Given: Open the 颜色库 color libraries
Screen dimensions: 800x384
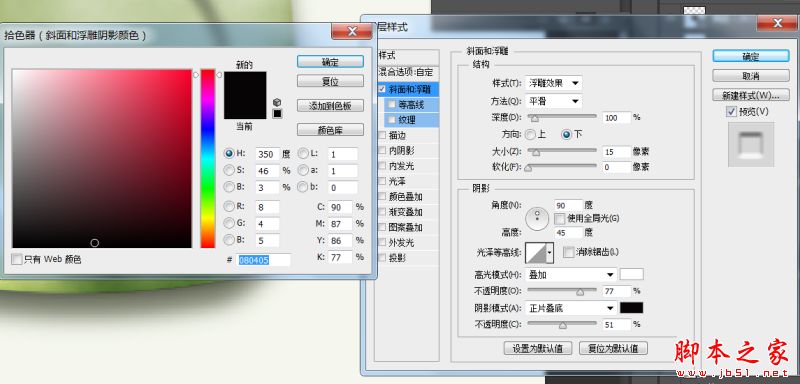Looking at the screenshot, I should point(330,130).
